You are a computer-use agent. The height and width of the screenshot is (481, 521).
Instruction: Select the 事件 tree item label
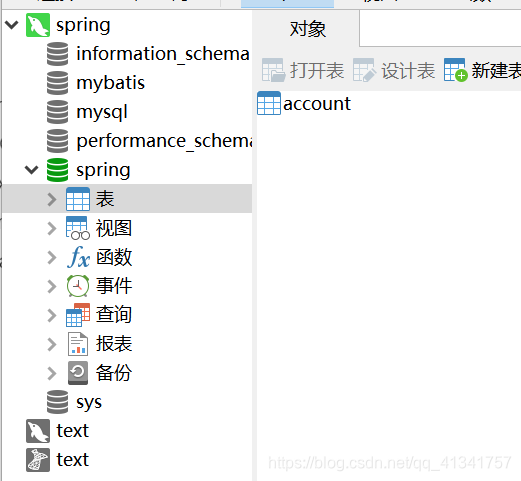pos(114,286)
